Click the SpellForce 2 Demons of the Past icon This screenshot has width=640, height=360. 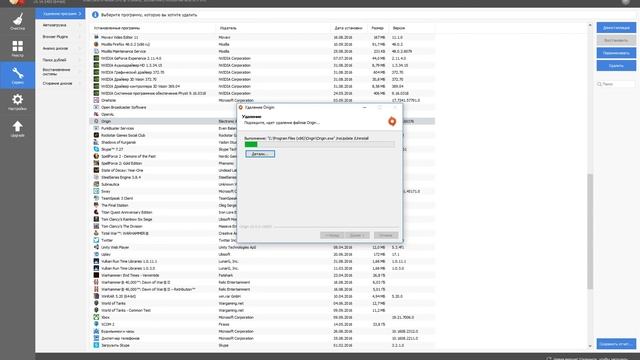[x=96, y=156]
